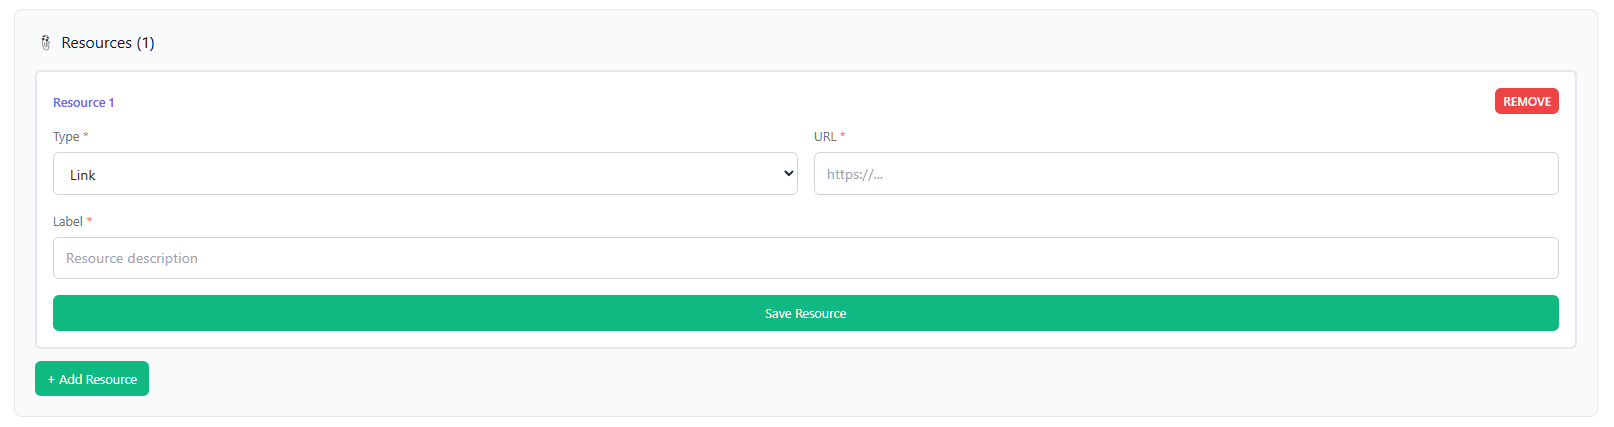
Task: Click the https://... placeholder text
Action: (x=855, y=175)
